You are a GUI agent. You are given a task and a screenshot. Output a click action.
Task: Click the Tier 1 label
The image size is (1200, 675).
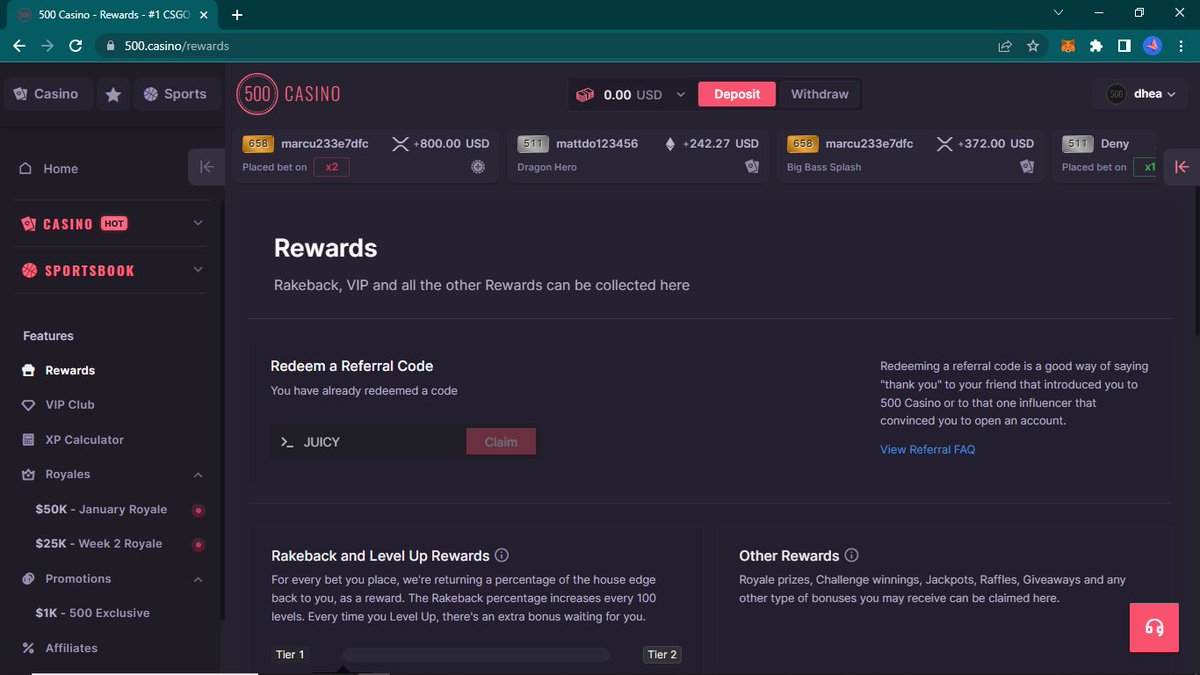[x=290, y=655]
